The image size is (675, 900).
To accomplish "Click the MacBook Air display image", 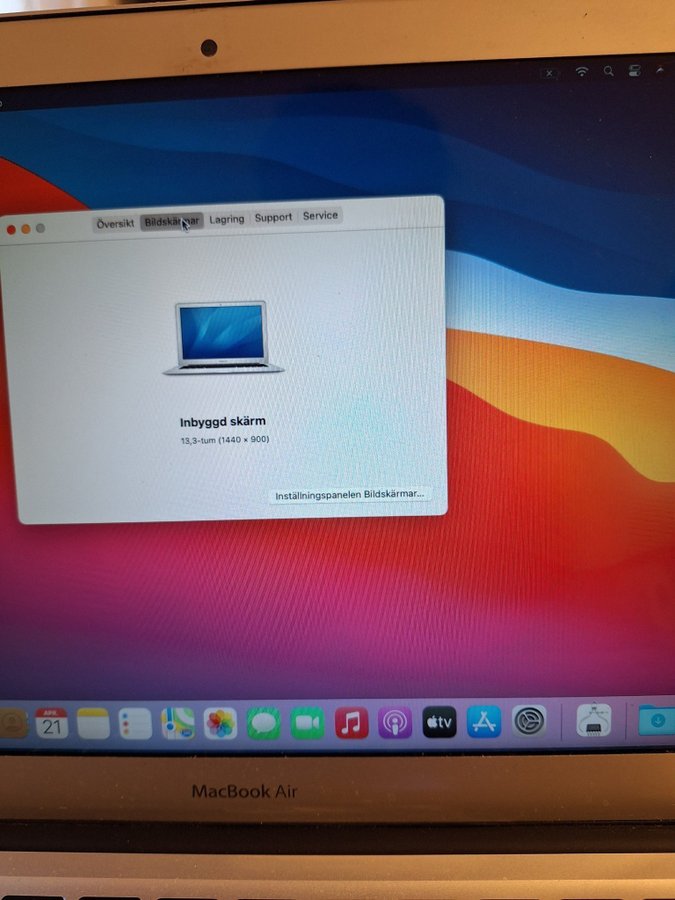I will (223, 338).
